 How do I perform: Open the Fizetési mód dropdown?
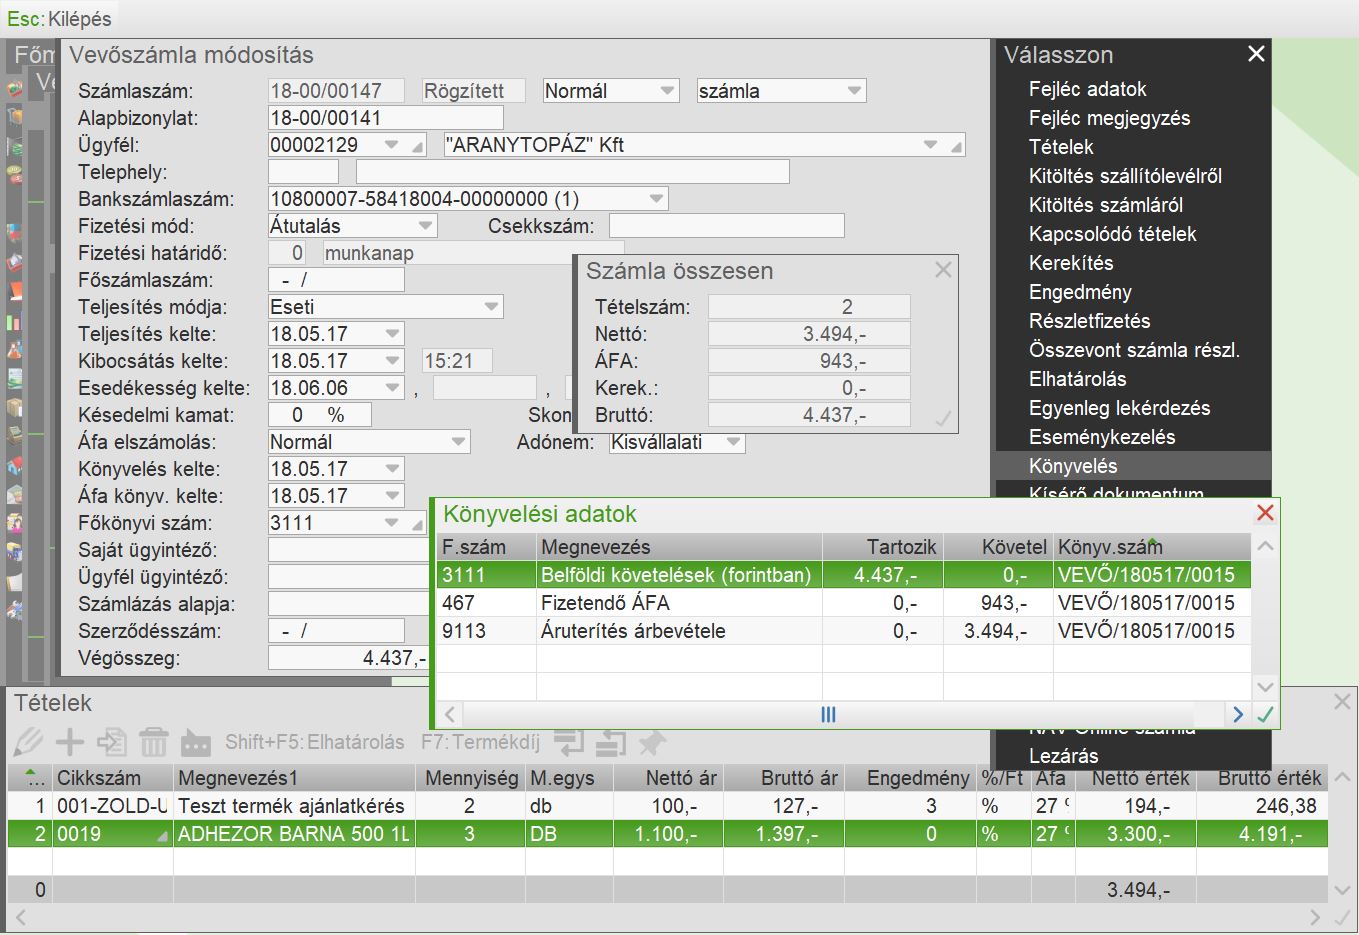tap(425, 226)
